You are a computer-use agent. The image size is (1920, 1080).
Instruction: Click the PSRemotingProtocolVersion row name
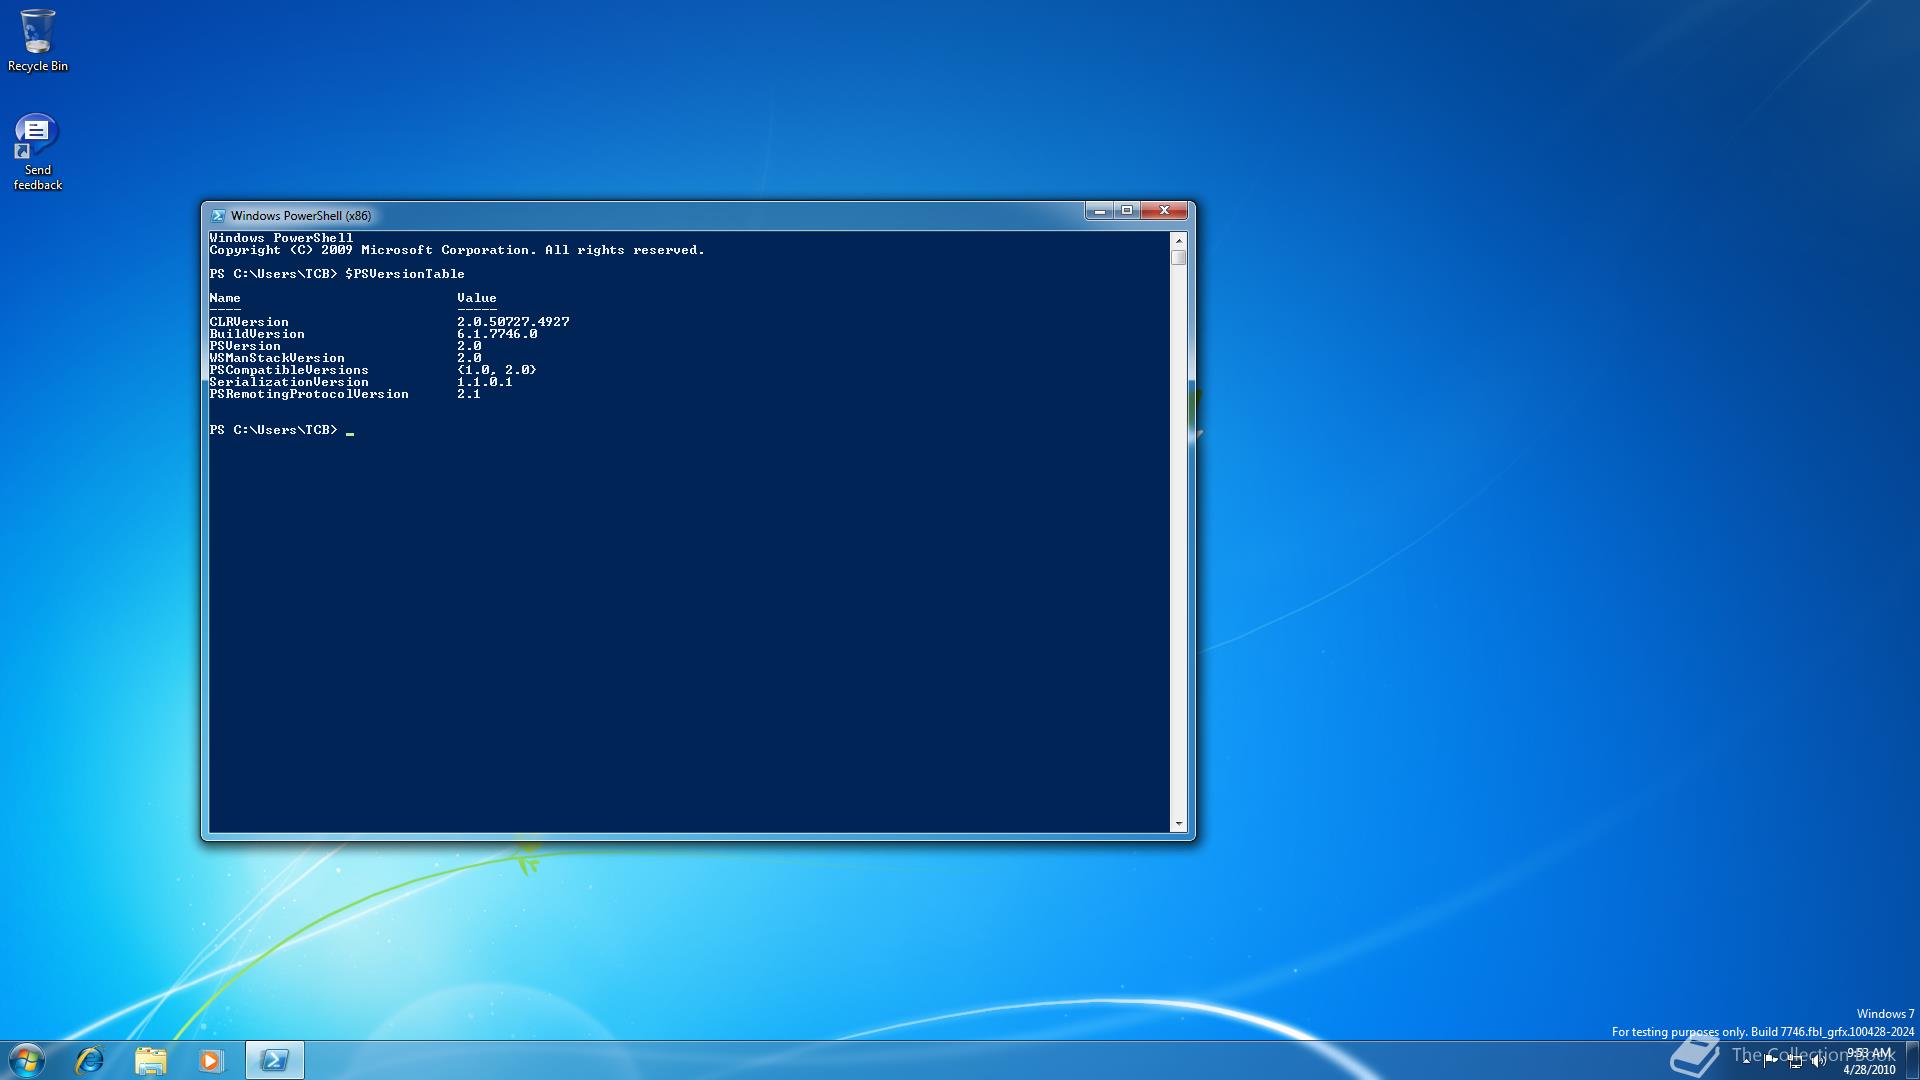coord(309,394)
